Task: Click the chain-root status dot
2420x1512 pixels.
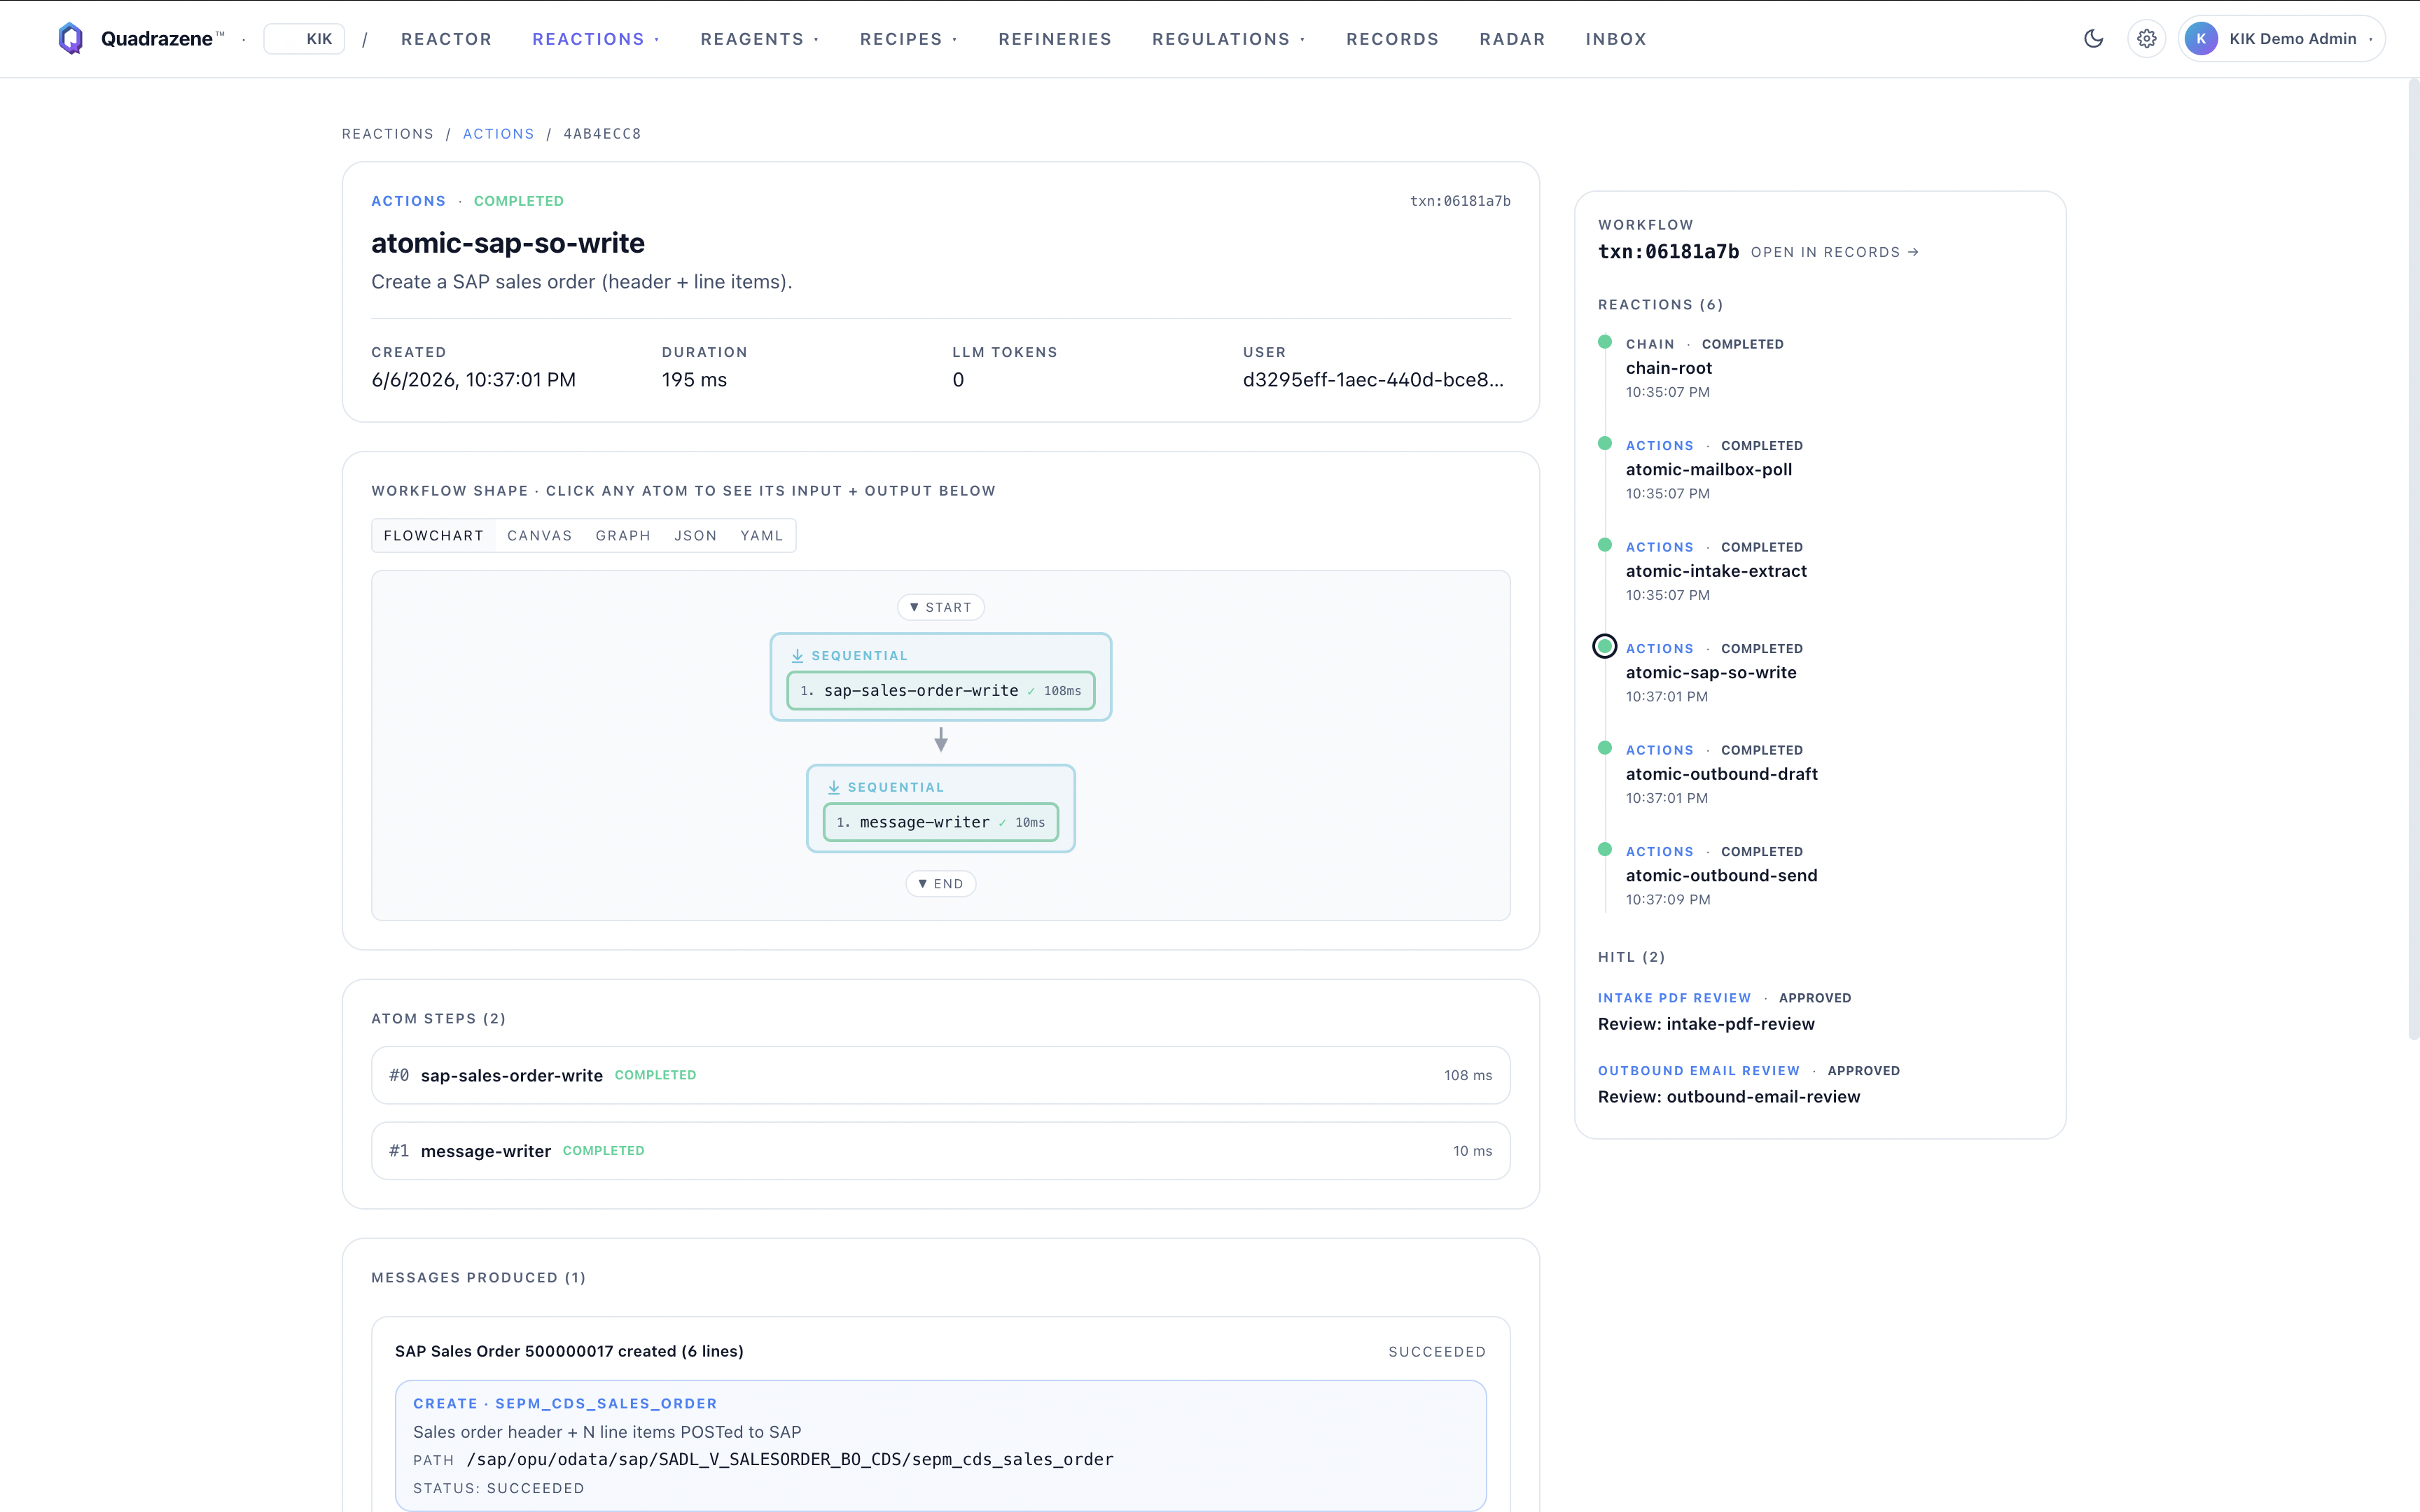Action: pos(1605,342)
